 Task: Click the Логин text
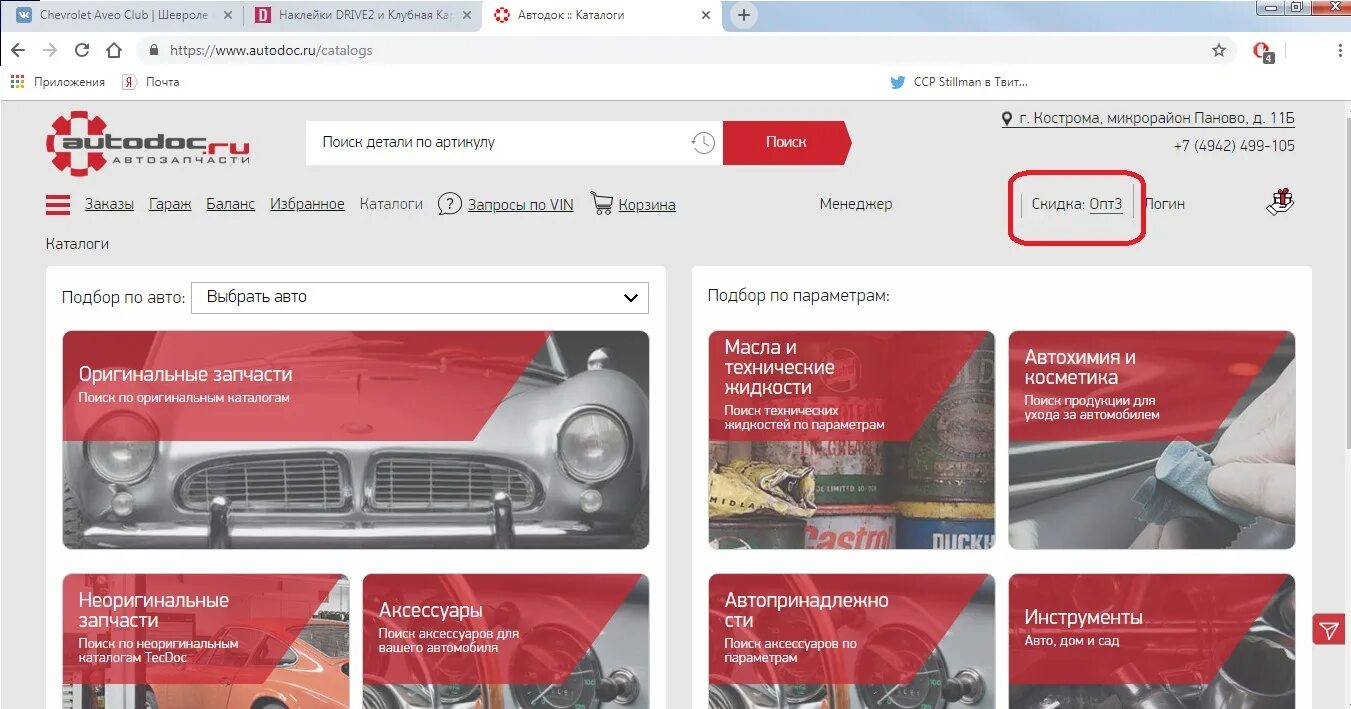[1165, 204]
